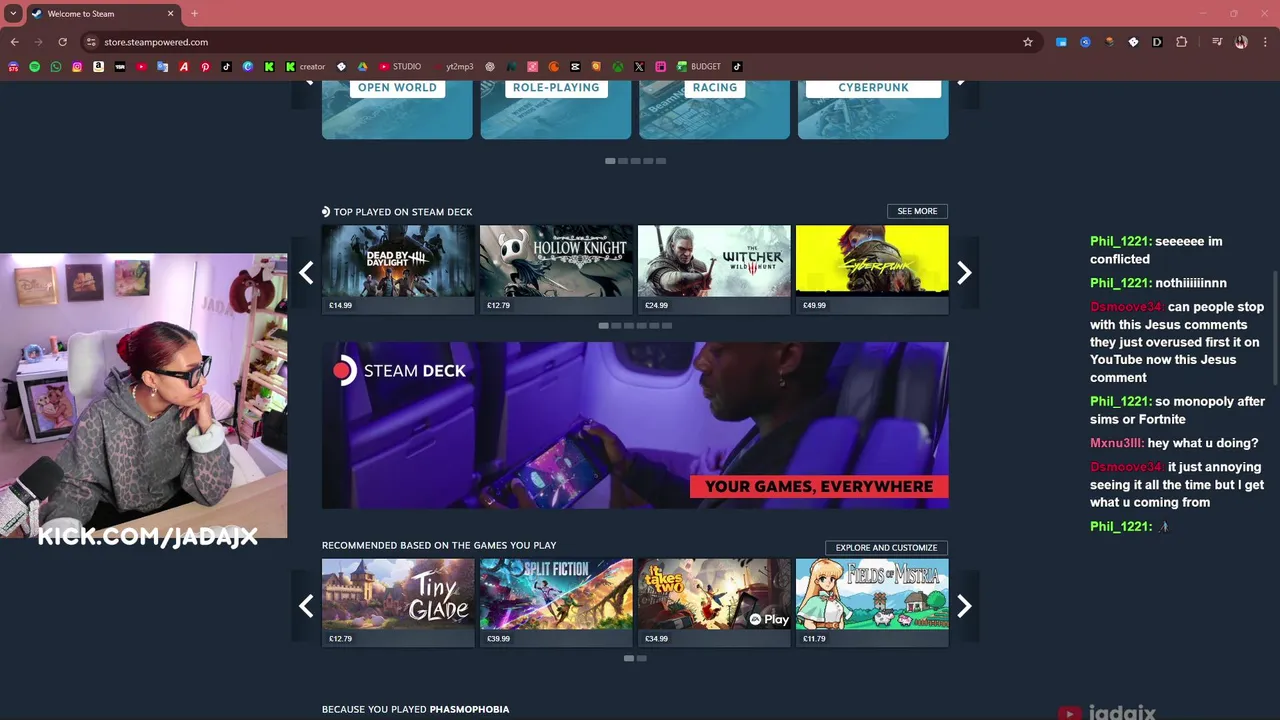The image size is (1280, 720).
Task: Open the Fields of Mistria game card
Action: [872, 603]
